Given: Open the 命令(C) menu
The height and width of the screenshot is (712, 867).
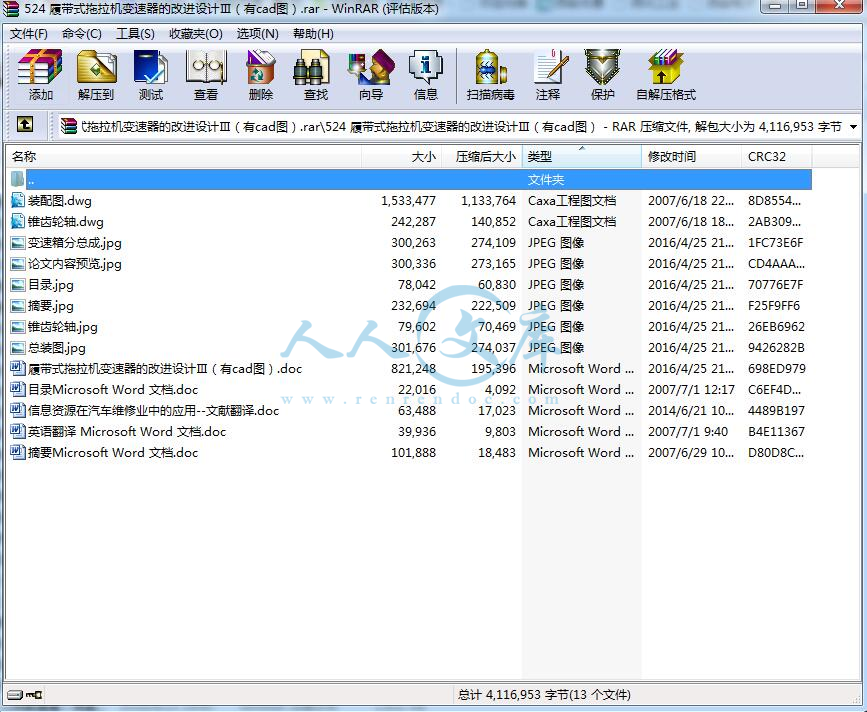Looking at the screenshot, I should (82, 34).
